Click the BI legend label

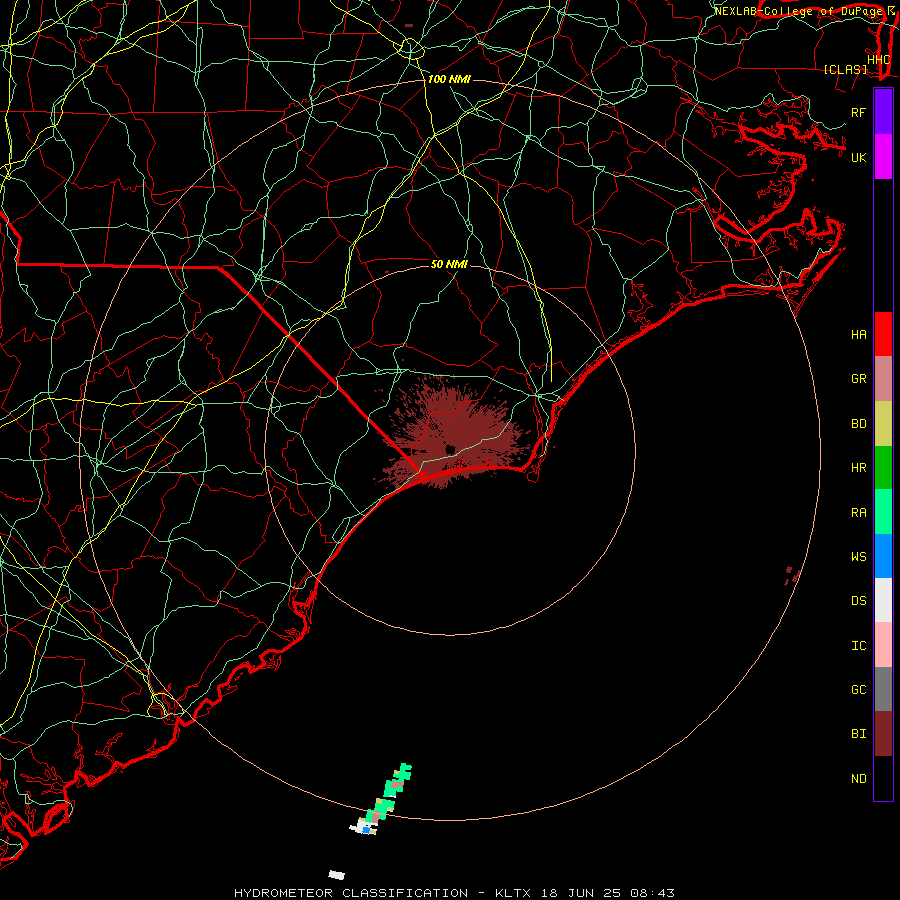coord(859,734)
